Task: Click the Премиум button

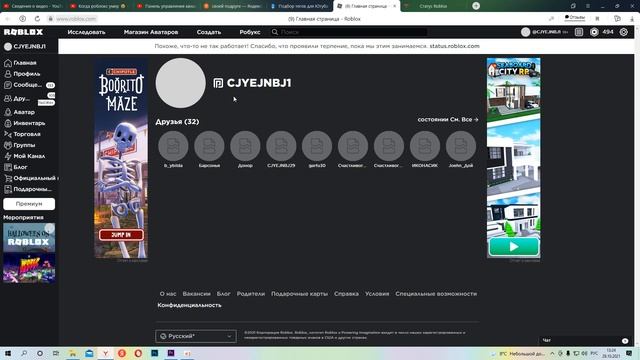Action: coord(29,204)
